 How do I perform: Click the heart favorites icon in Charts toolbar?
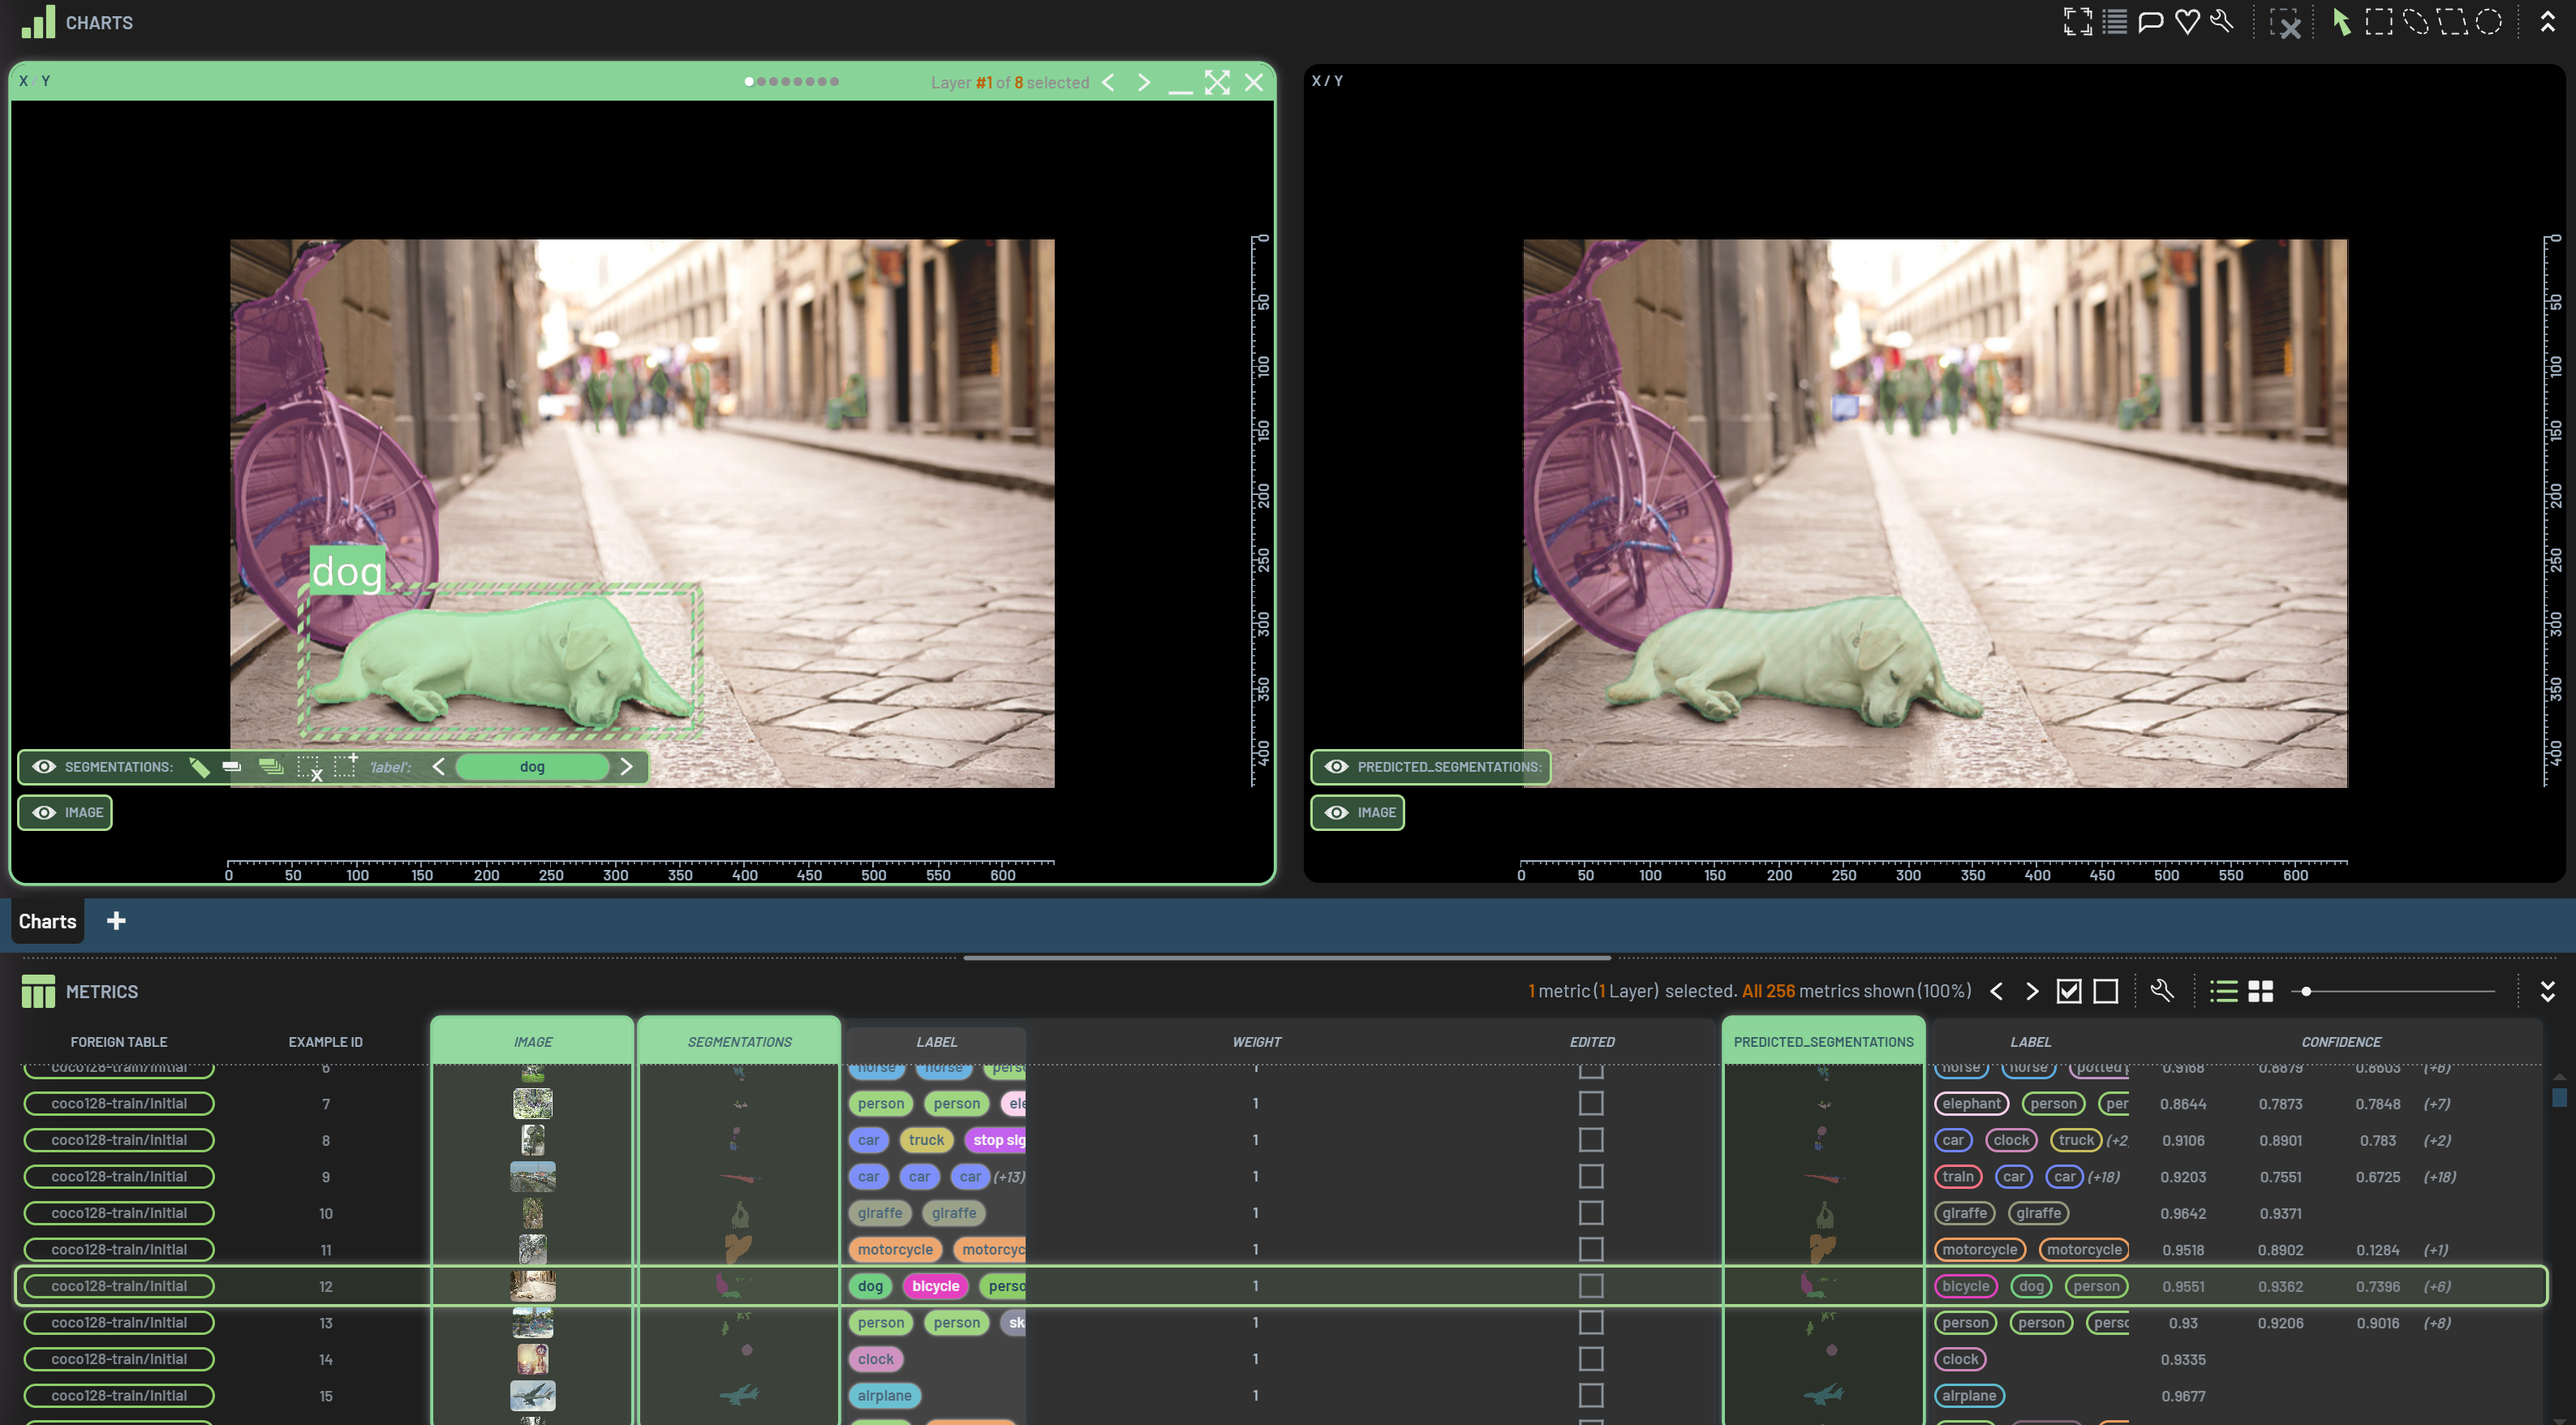(2187, 22)
